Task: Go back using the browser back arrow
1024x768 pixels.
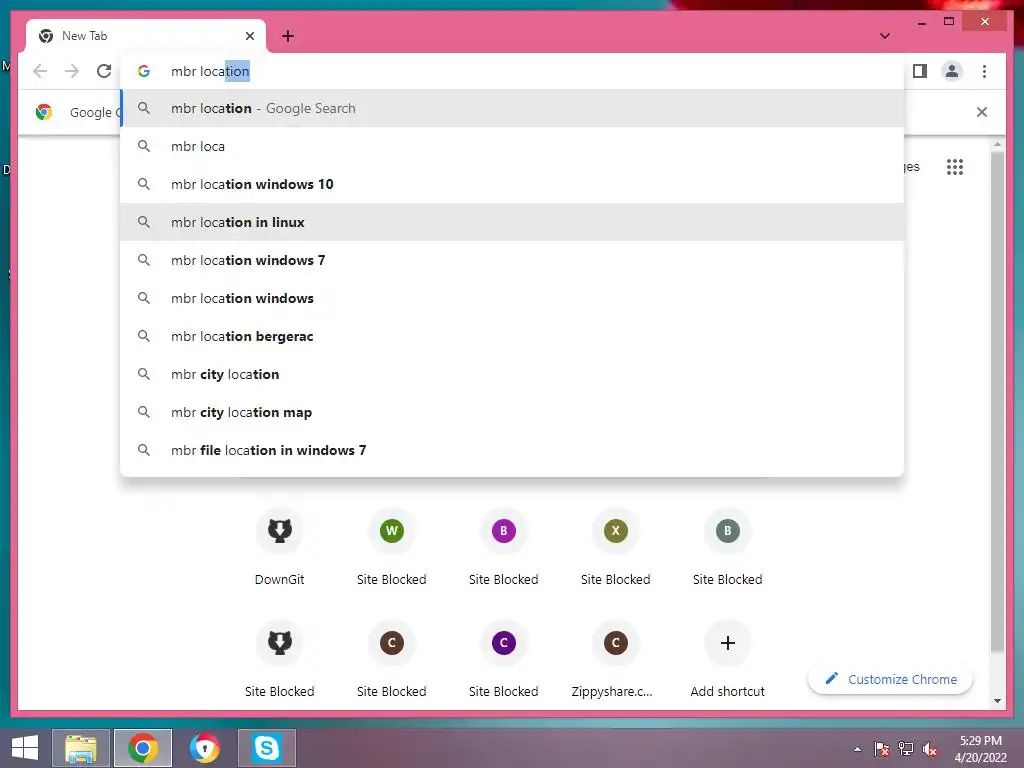Action: pyautogui.click(x=40, y=71)
